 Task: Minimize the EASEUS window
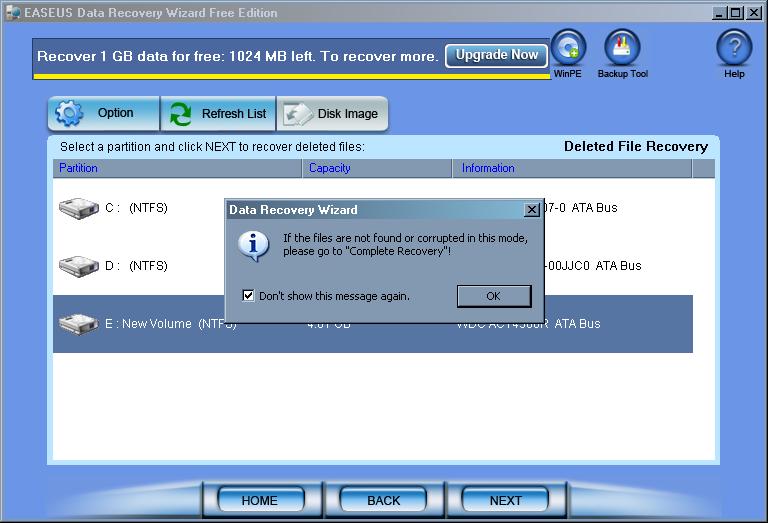719,13
